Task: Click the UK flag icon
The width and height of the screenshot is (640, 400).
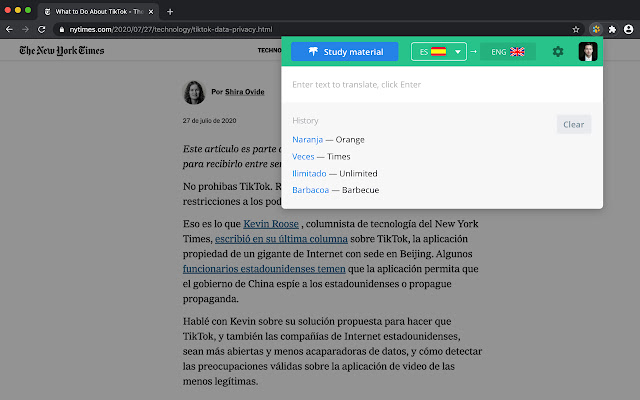Action: pyautogui.click(x=517, y=52)
